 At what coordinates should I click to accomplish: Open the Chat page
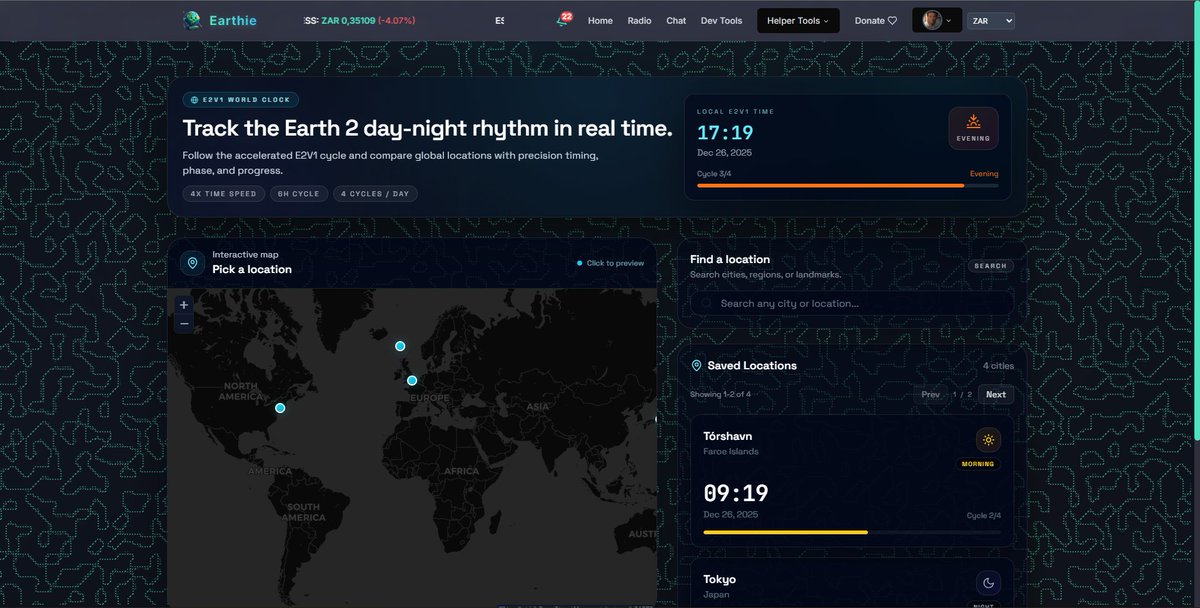click(676, 20)
